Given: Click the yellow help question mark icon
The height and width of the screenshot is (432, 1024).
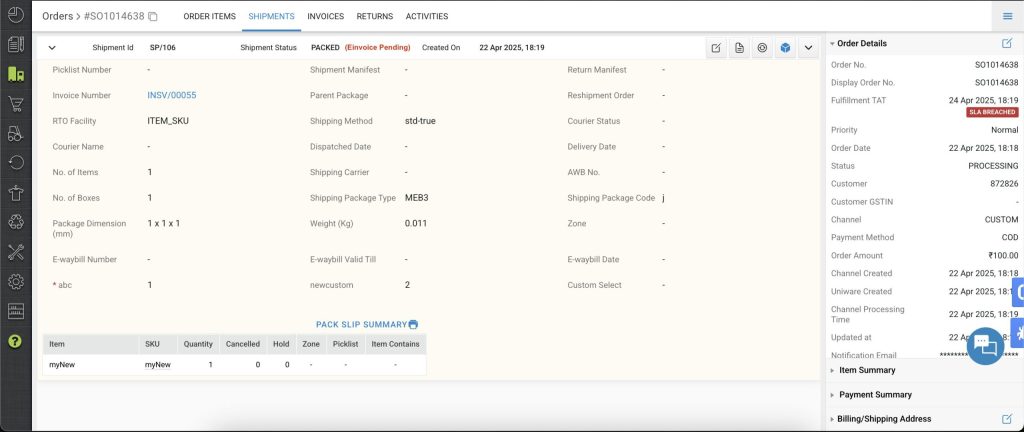Looking at the screenshot, I should click(15, 341).
